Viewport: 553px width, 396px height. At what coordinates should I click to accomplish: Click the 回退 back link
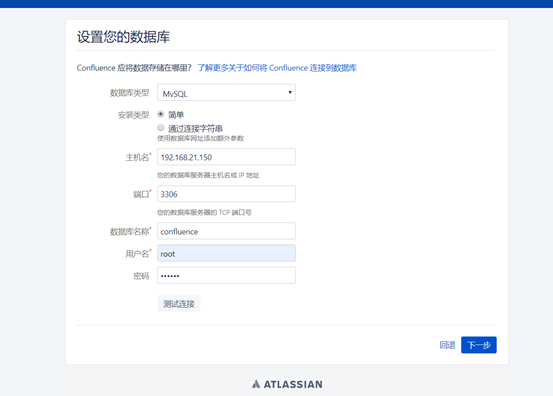tap(447, 345)
